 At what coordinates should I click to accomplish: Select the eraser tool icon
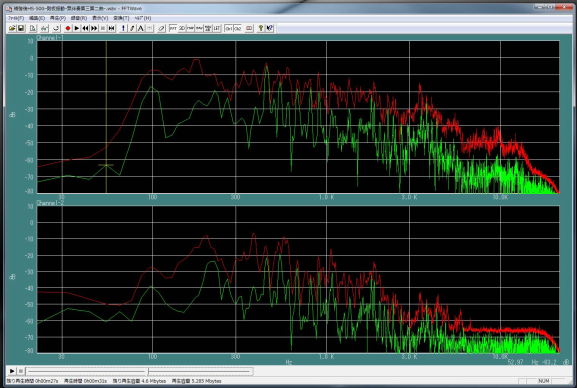click(162, 28)
